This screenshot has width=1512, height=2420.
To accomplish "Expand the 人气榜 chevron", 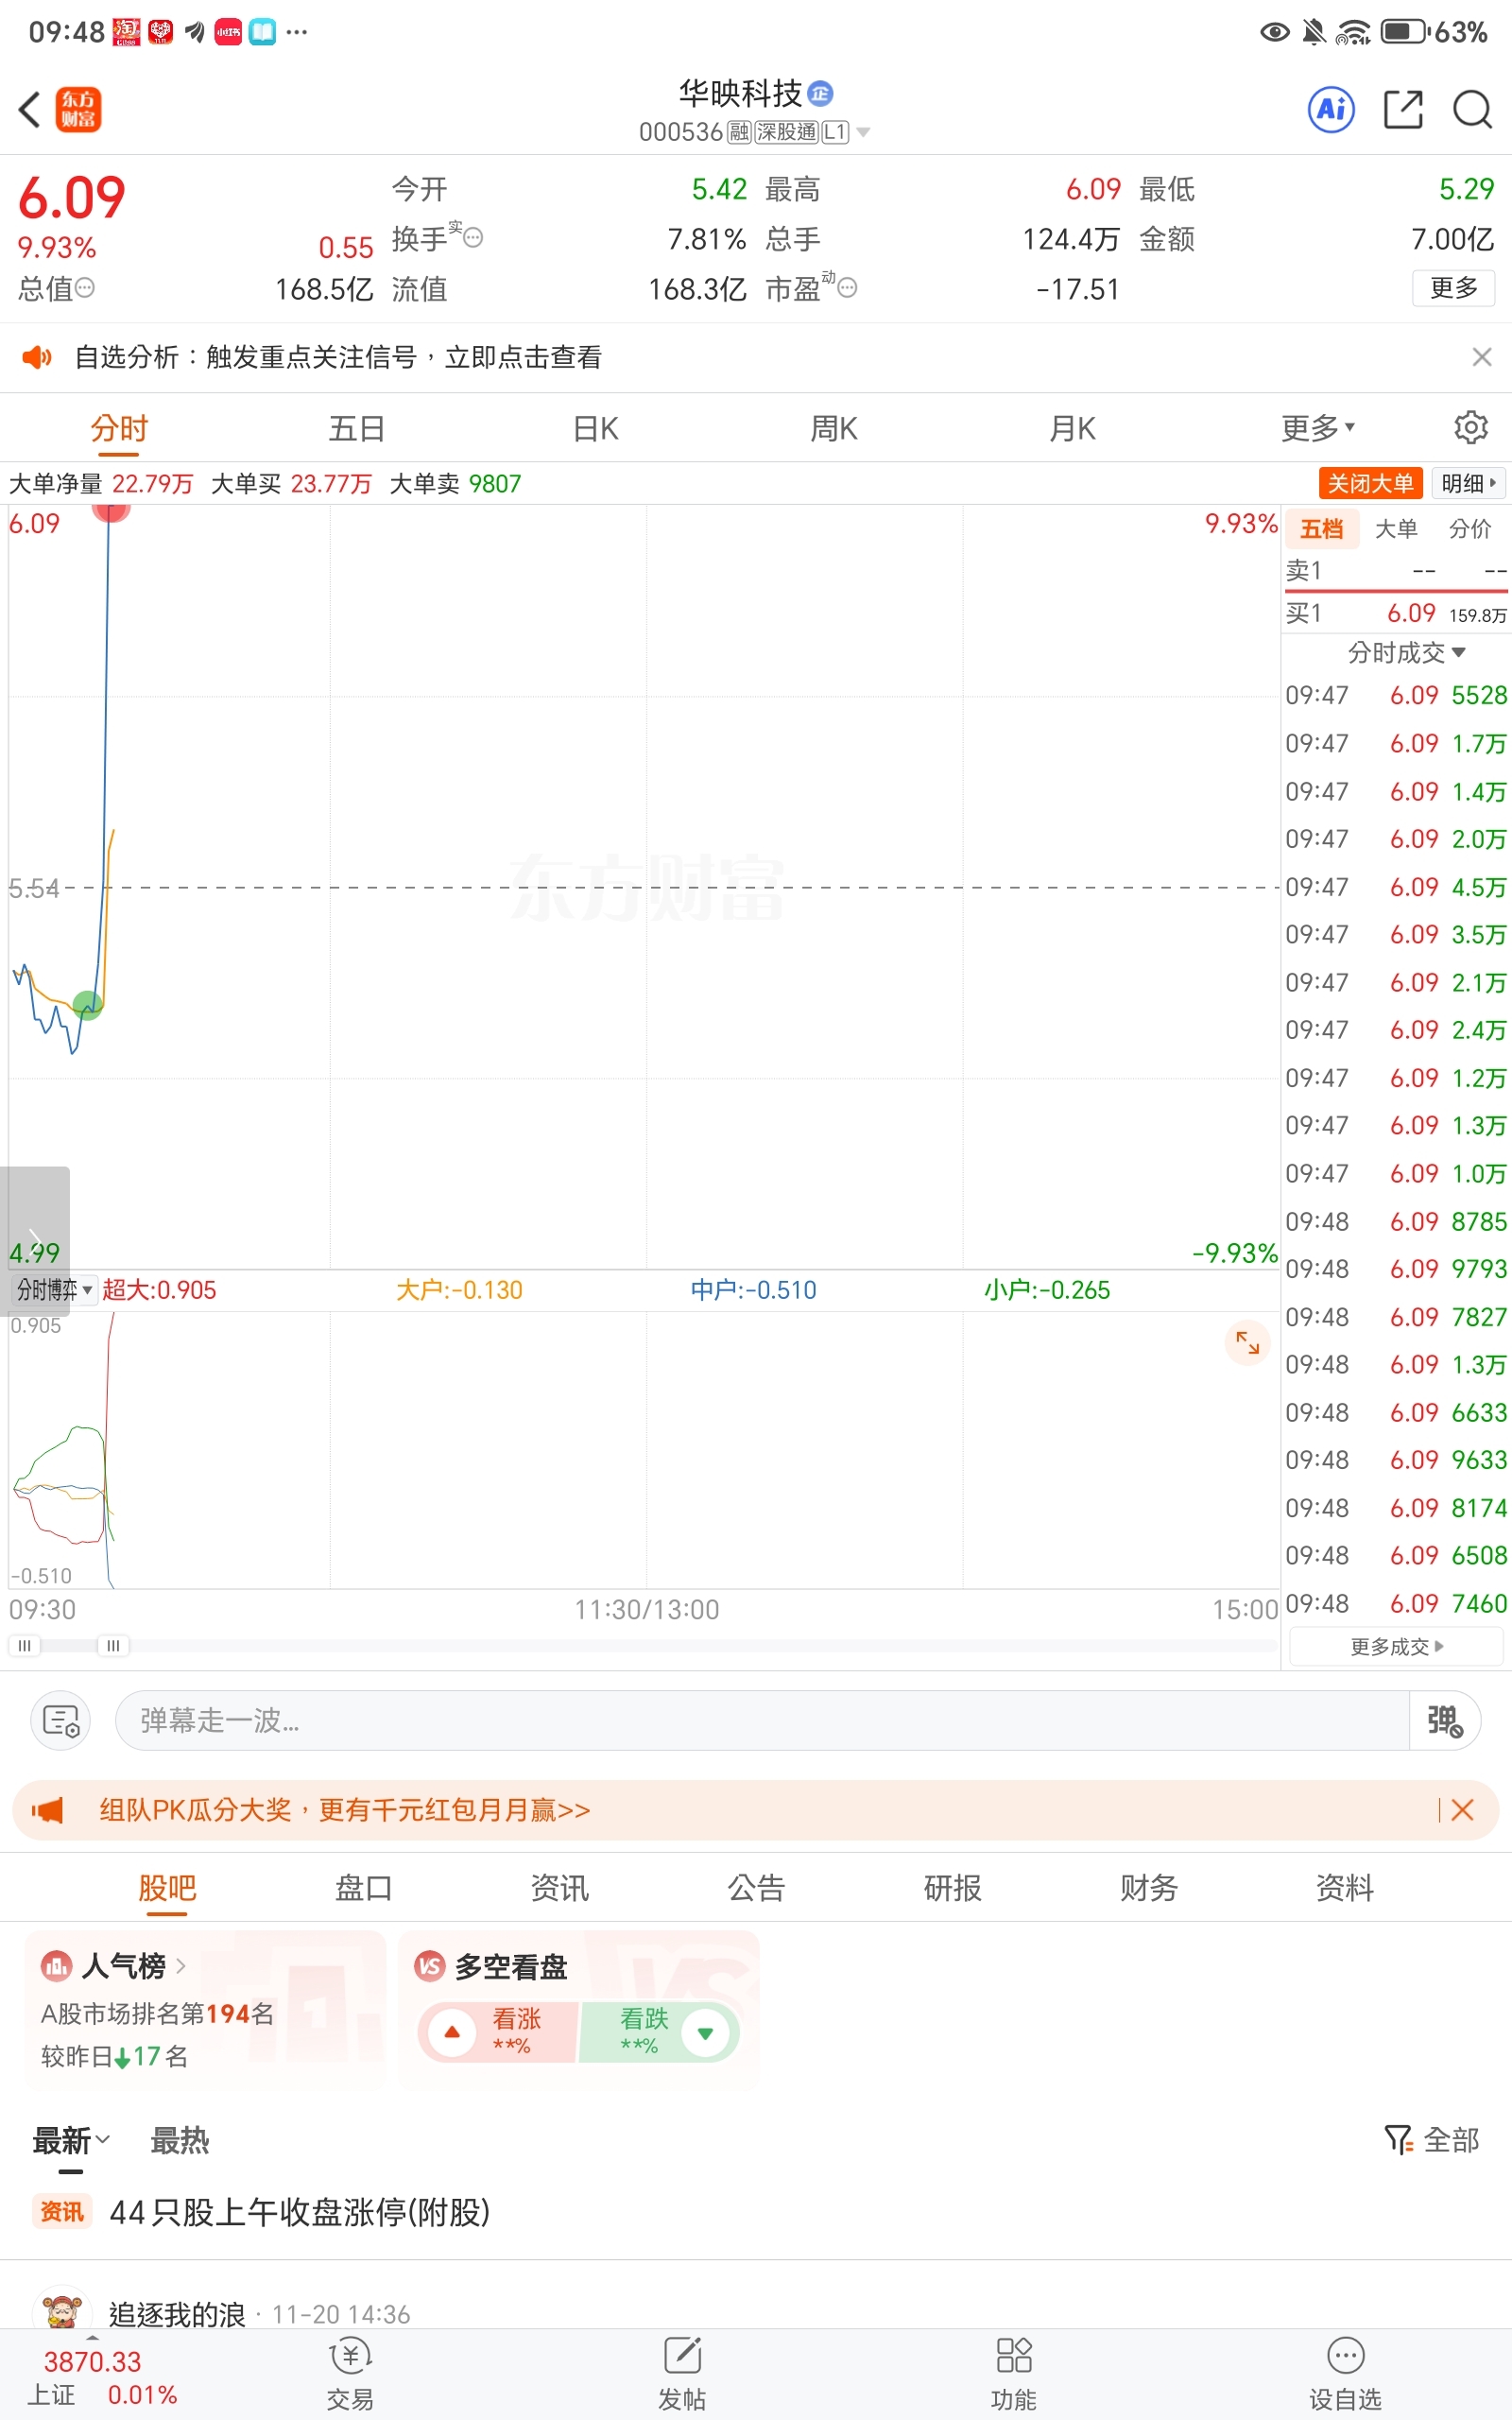I will 181,1966.
